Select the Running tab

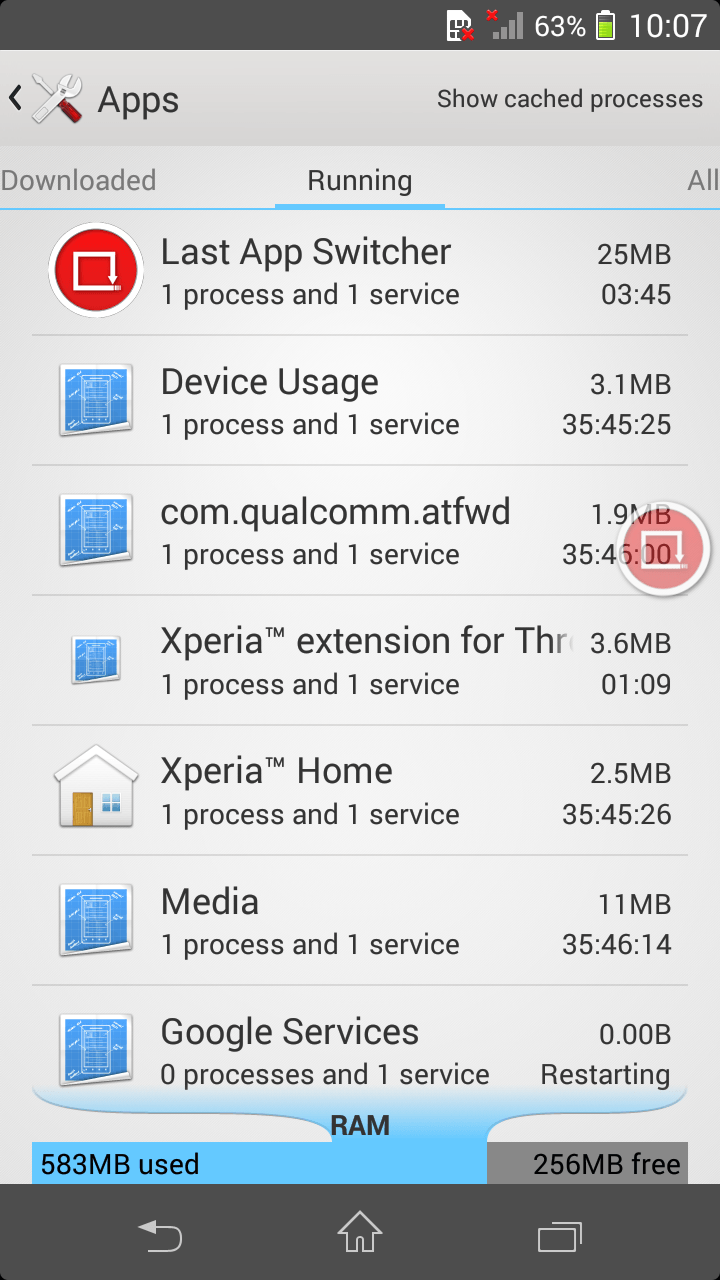click(360, 181)
